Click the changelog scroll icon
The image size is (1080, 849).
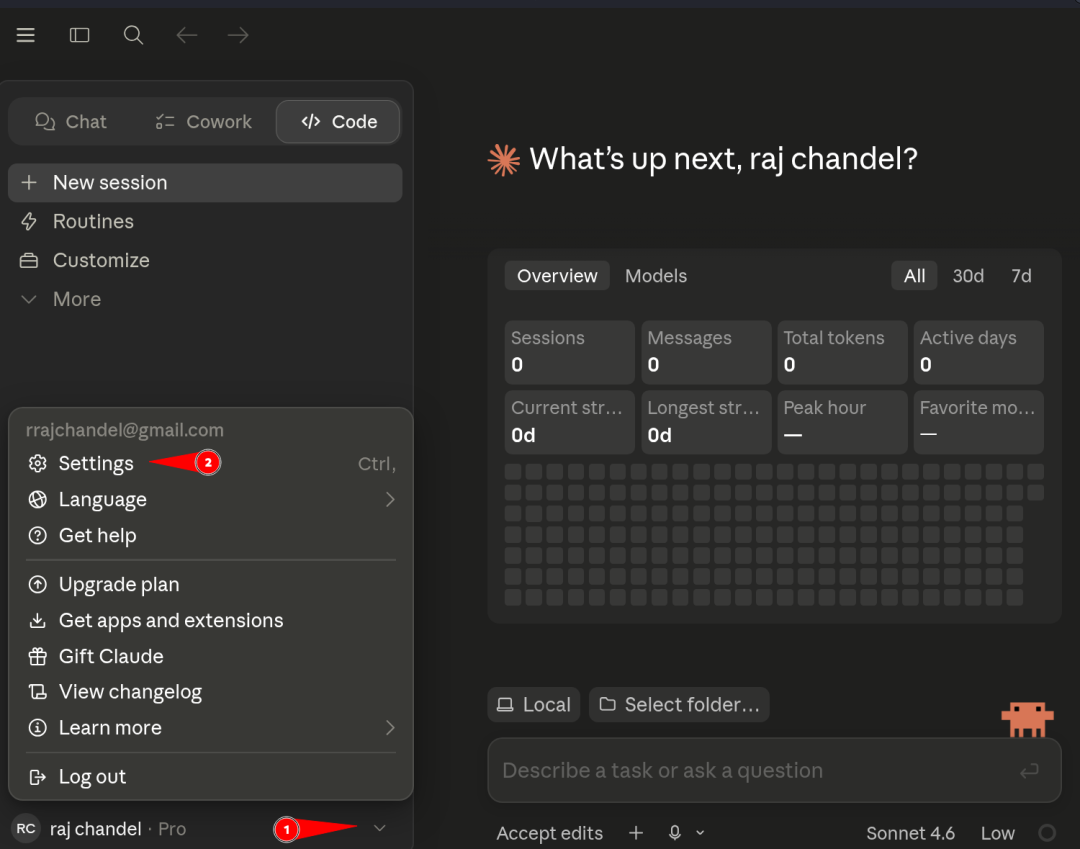[38, 692]
